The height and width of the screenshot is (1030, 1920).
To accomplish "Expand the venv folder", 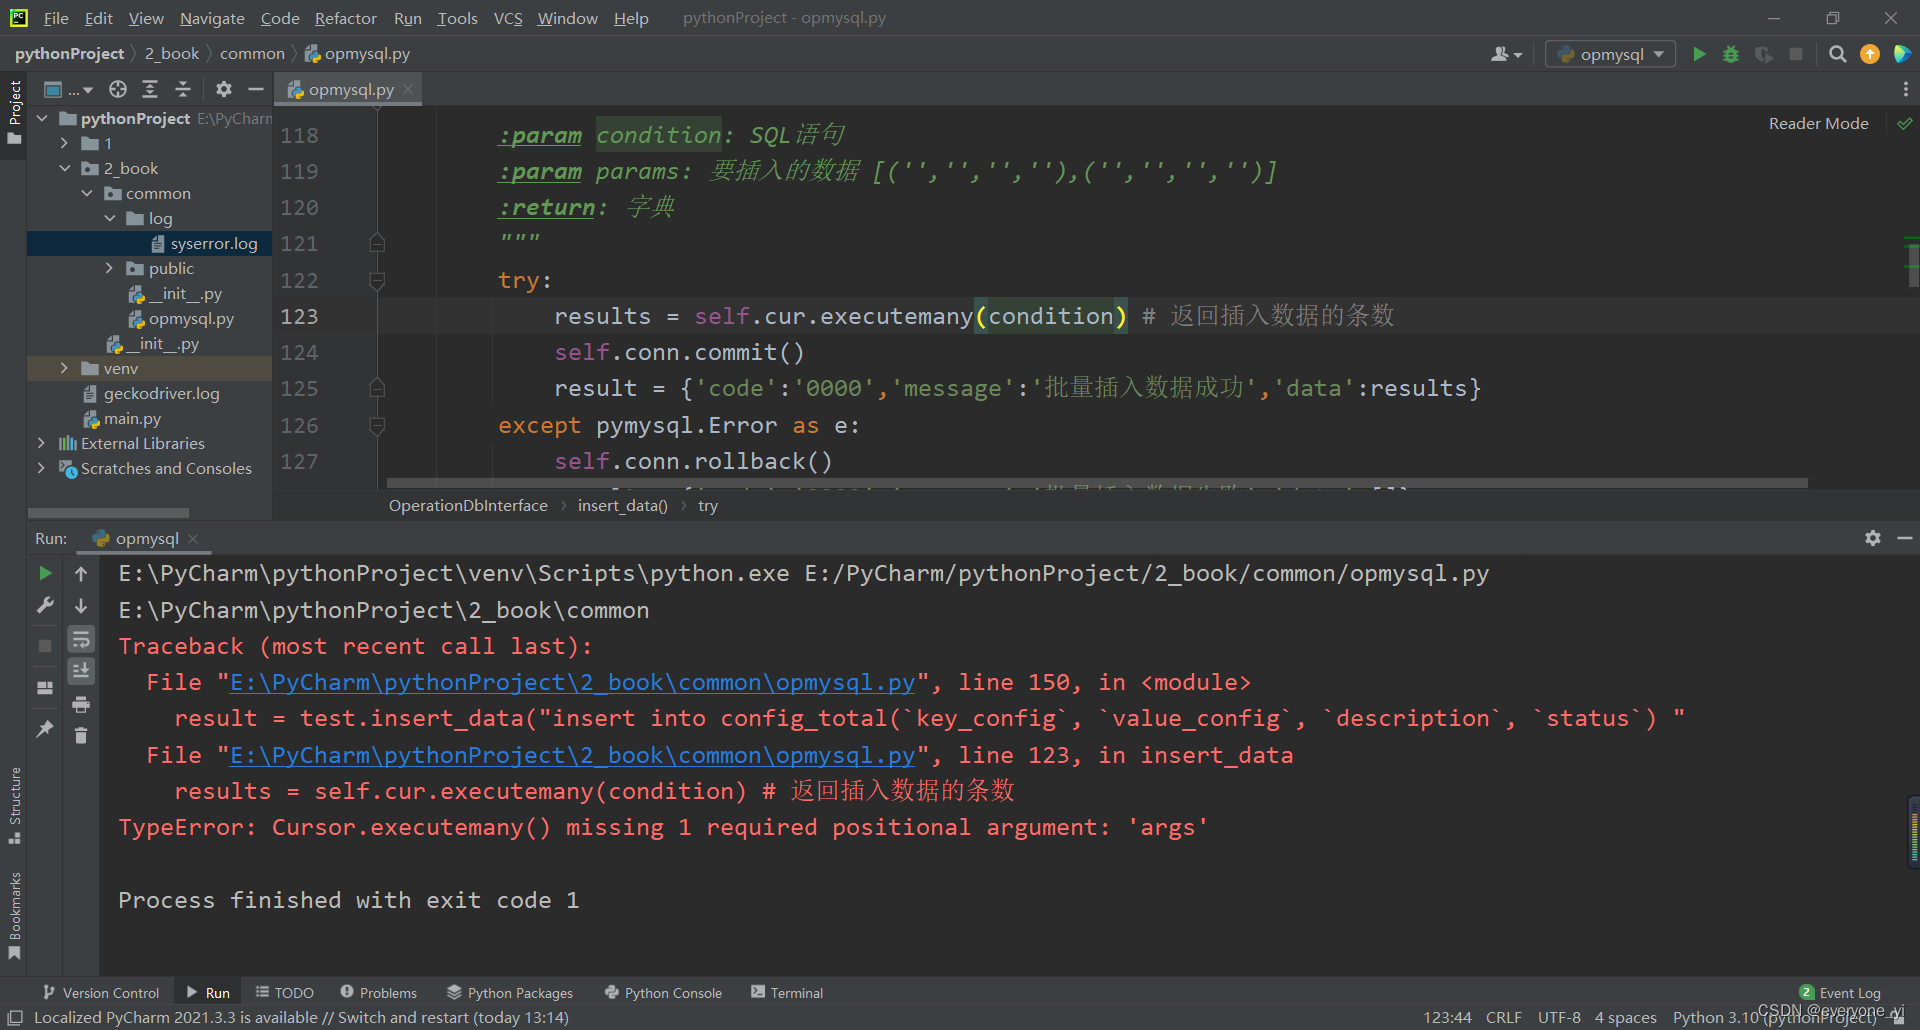I will tap(64, 368).
